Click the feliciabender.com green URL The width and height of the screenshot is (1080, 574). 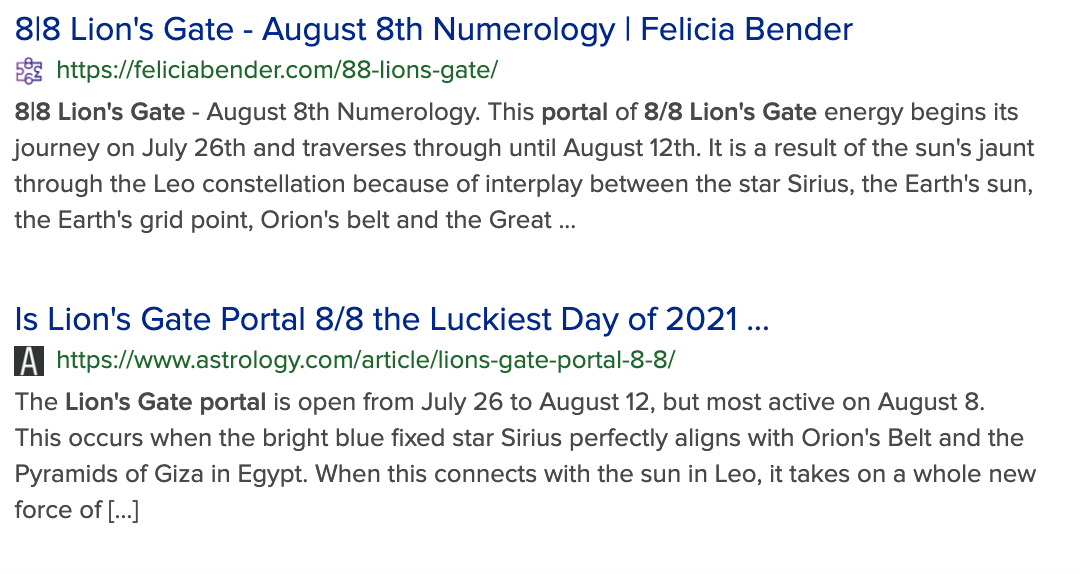277,71
